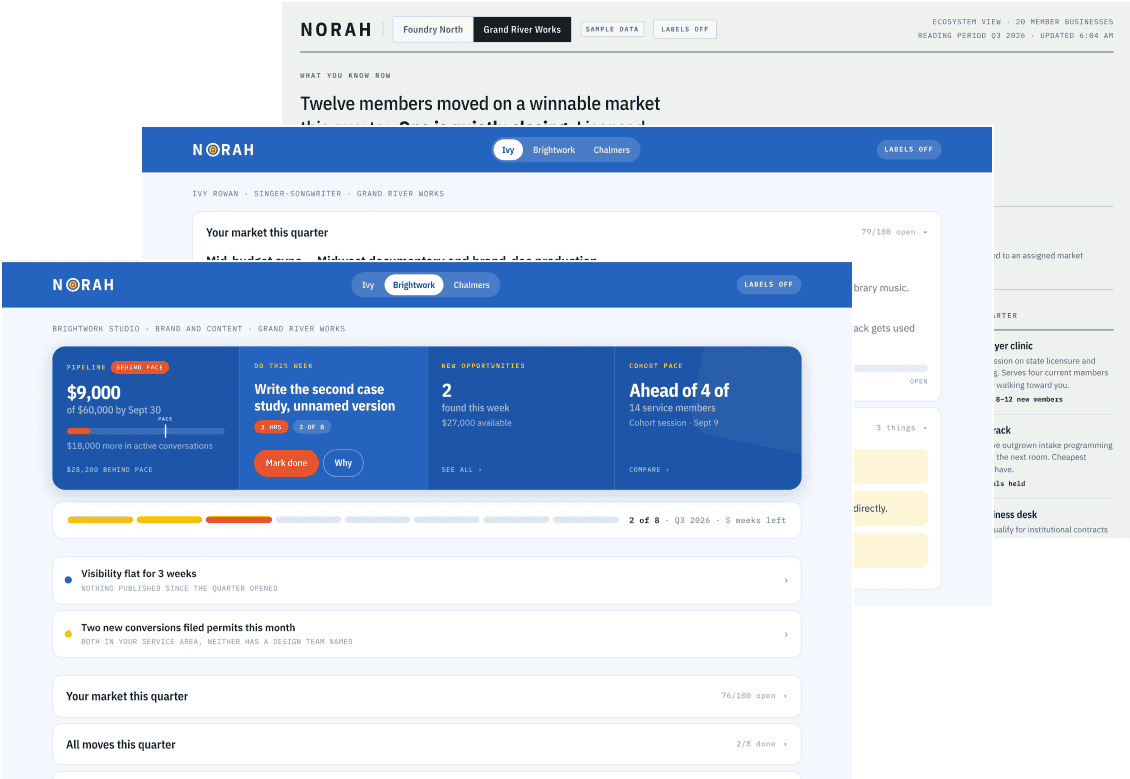This screenshot has height=779, width=1130.
Task: Open the COMPARE cohort pace link
Action: [649, 470]
